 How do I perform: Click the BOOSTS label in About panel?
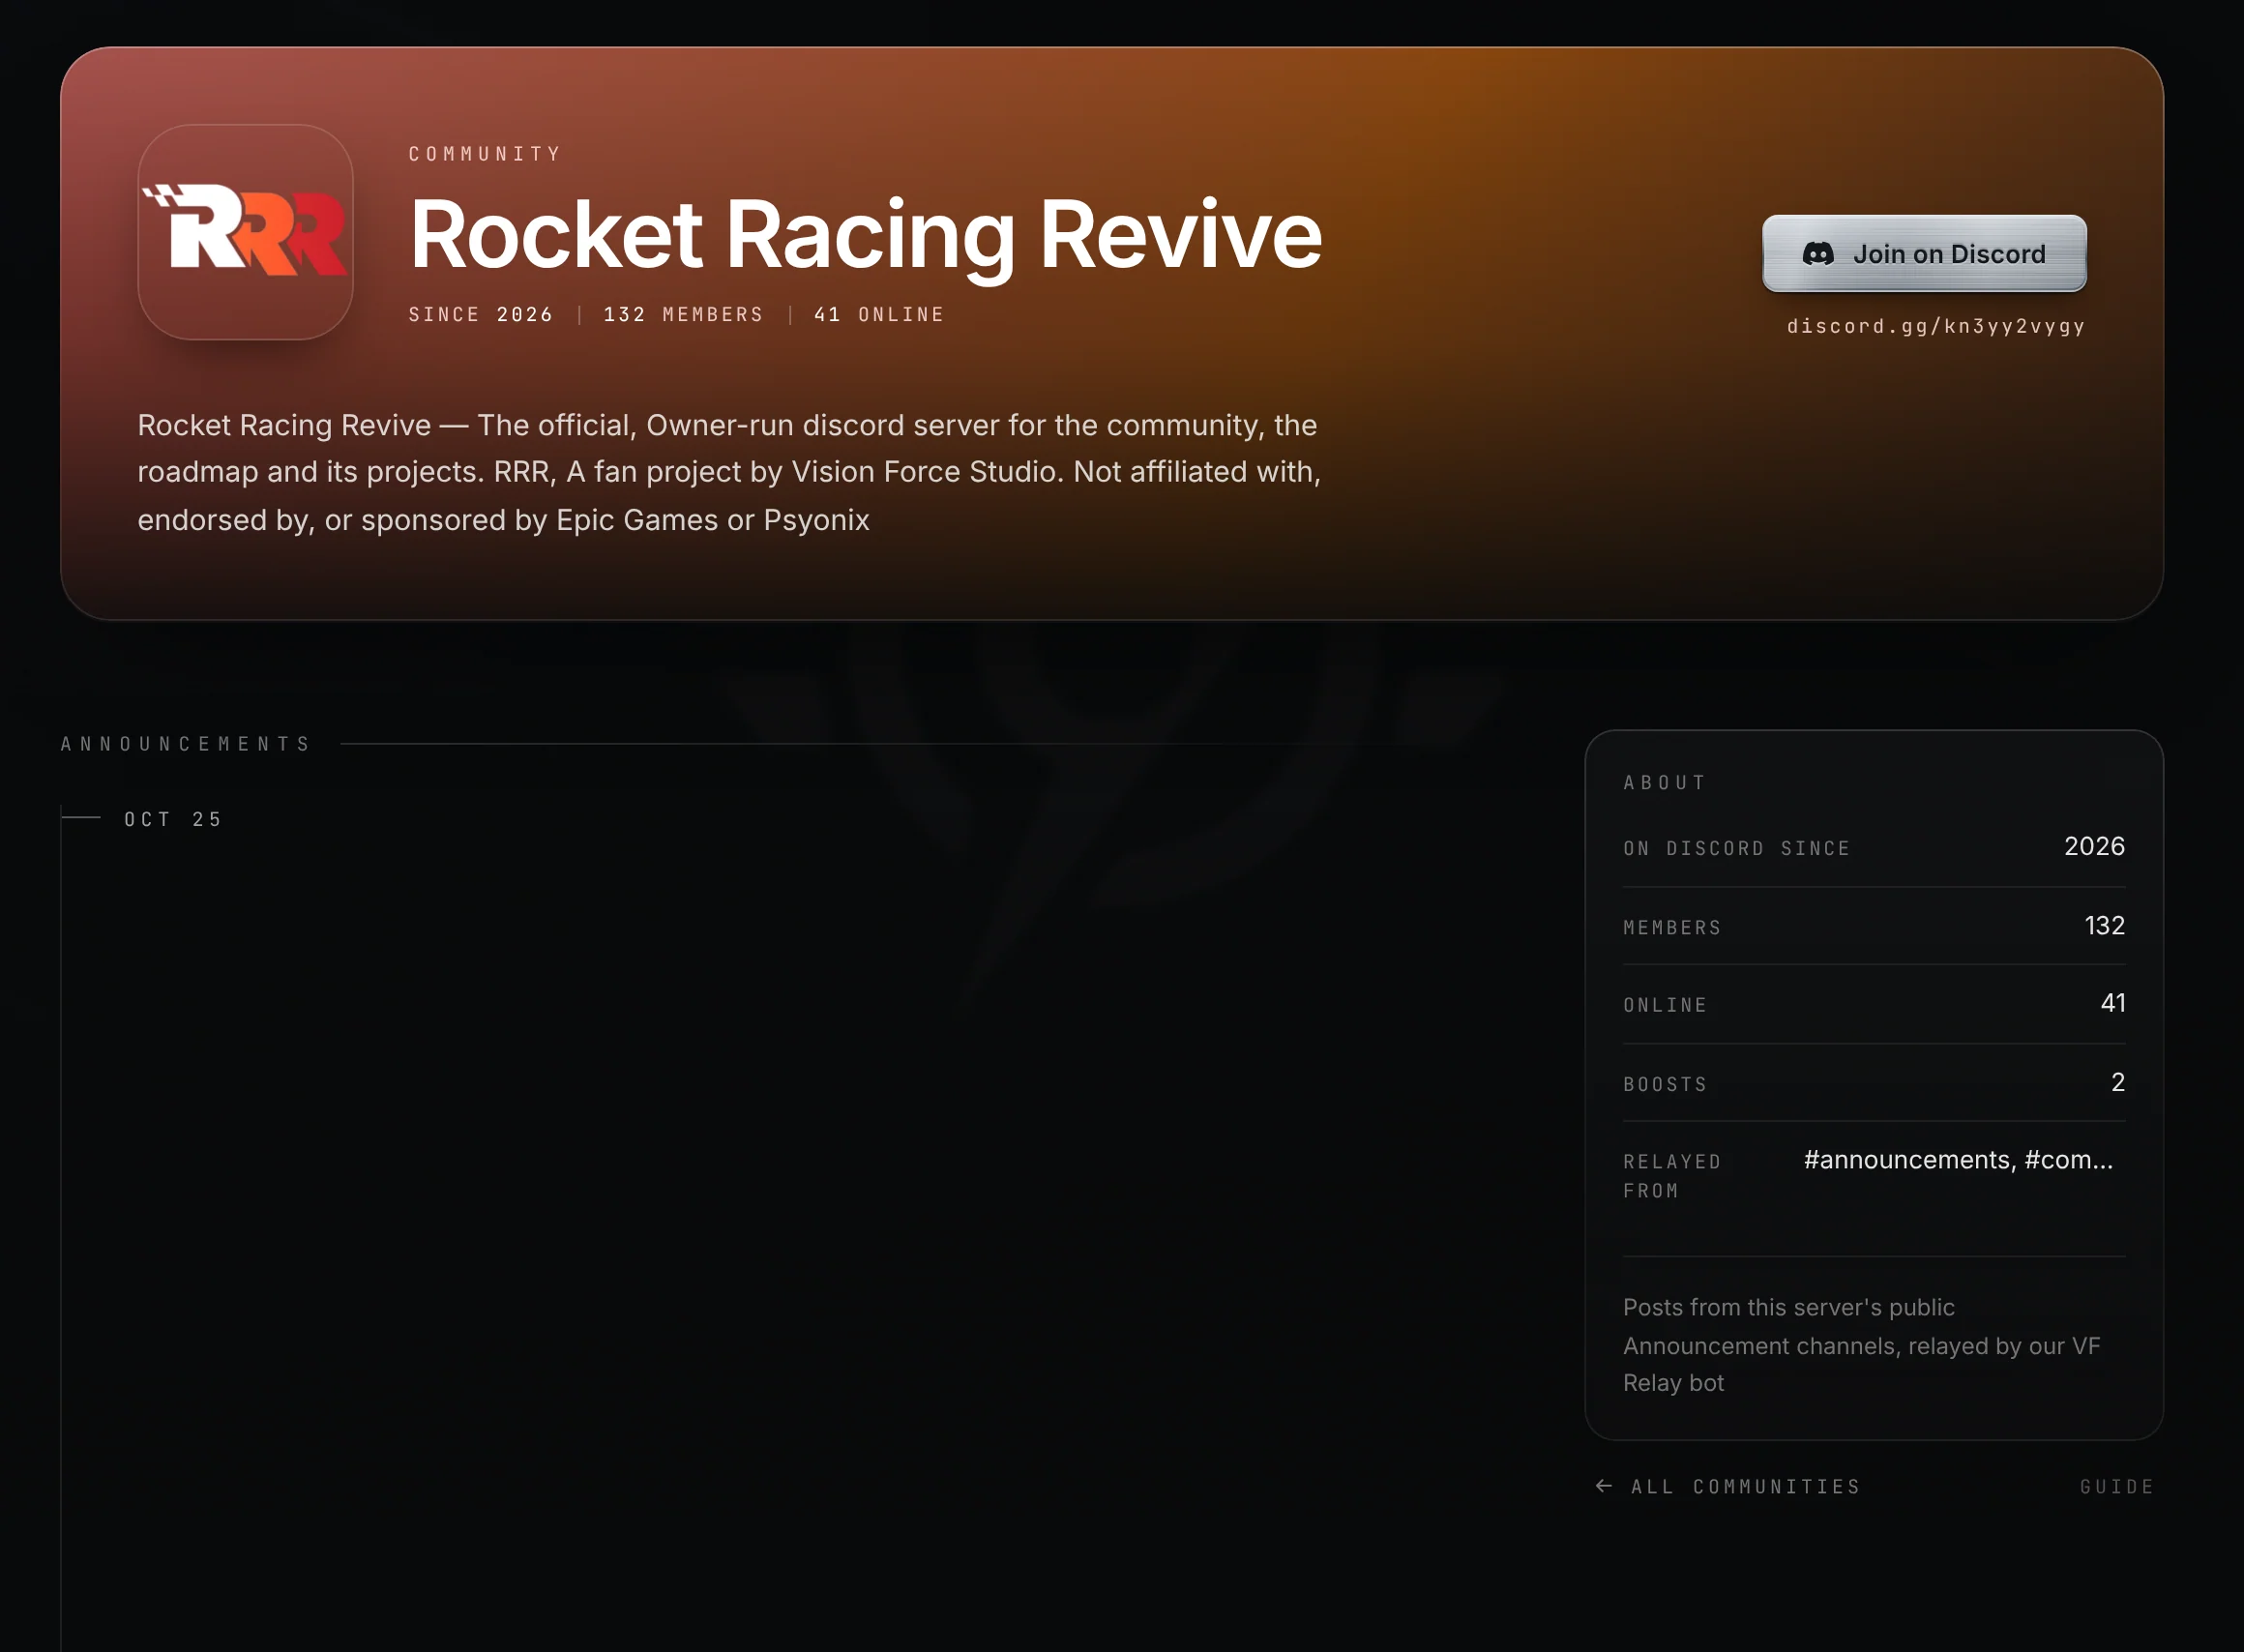[x=1665, y=1084]
